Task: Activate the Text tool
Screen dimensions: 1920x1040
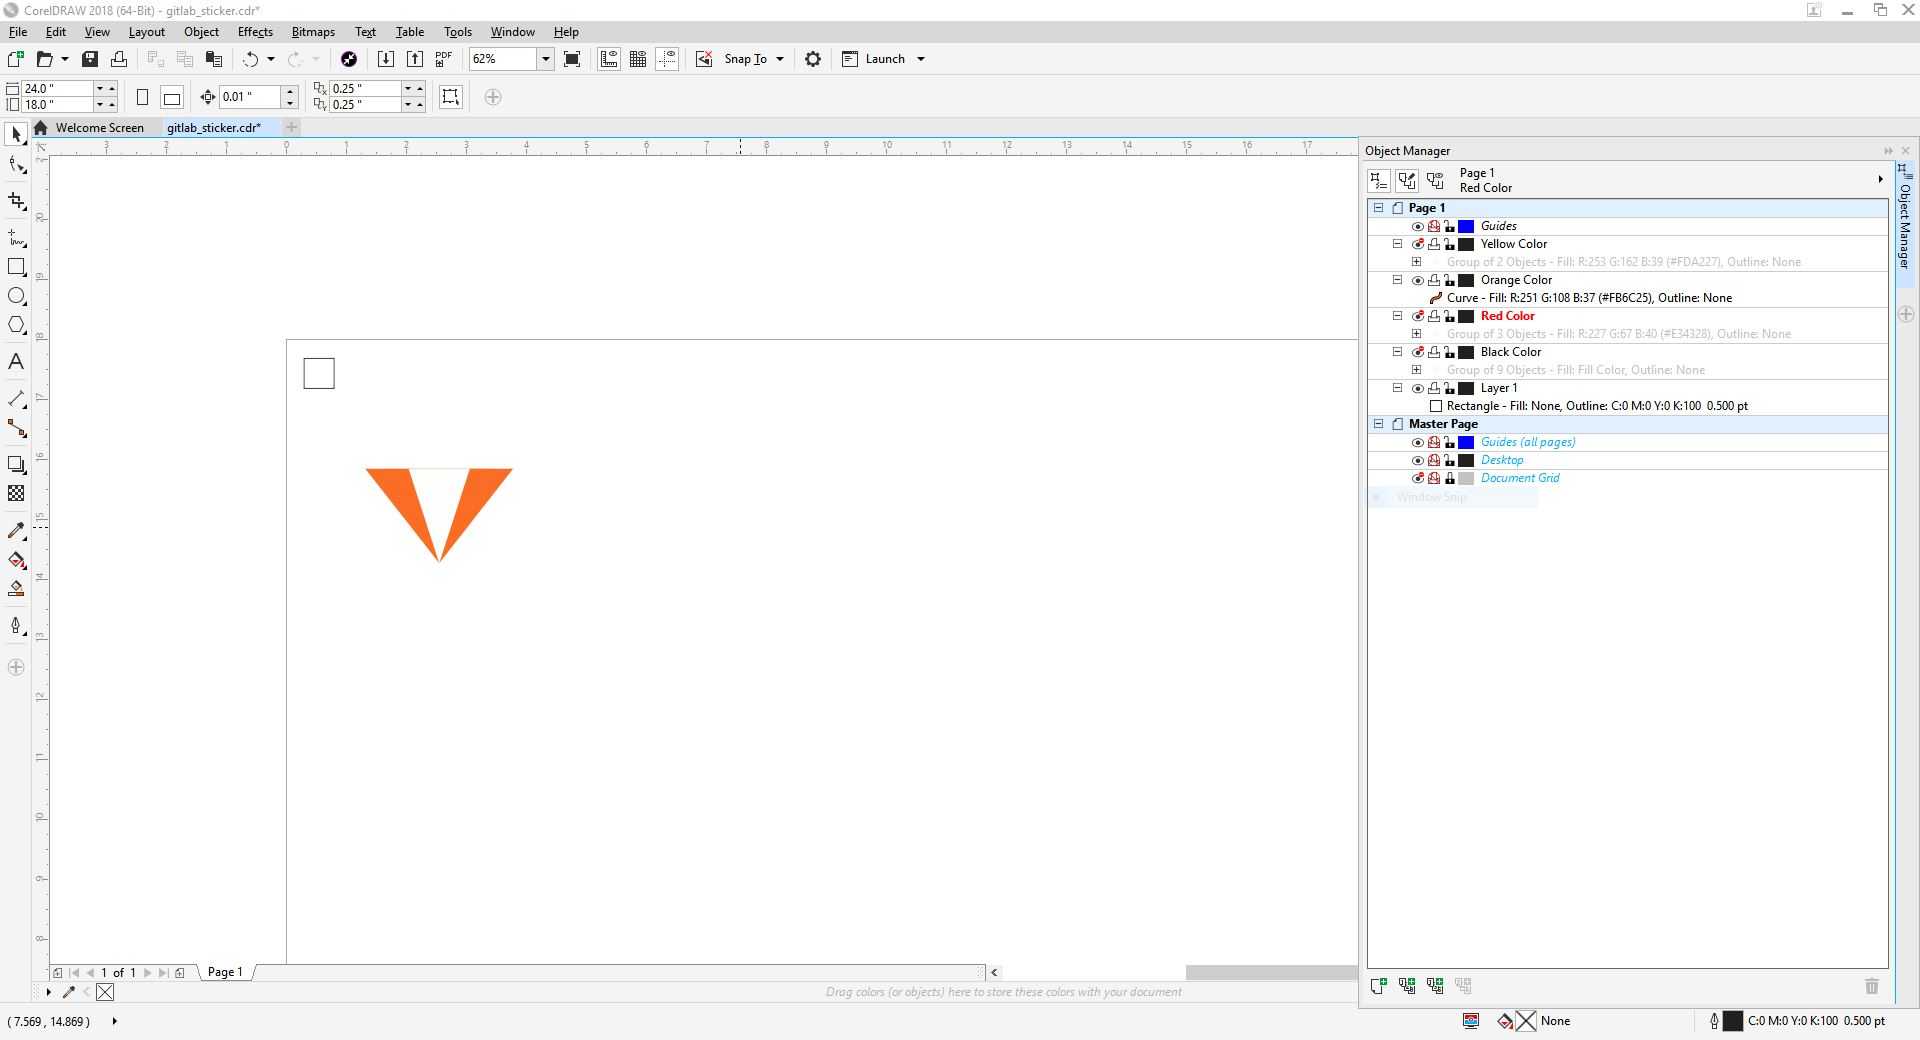Action: tap(16, 362)
